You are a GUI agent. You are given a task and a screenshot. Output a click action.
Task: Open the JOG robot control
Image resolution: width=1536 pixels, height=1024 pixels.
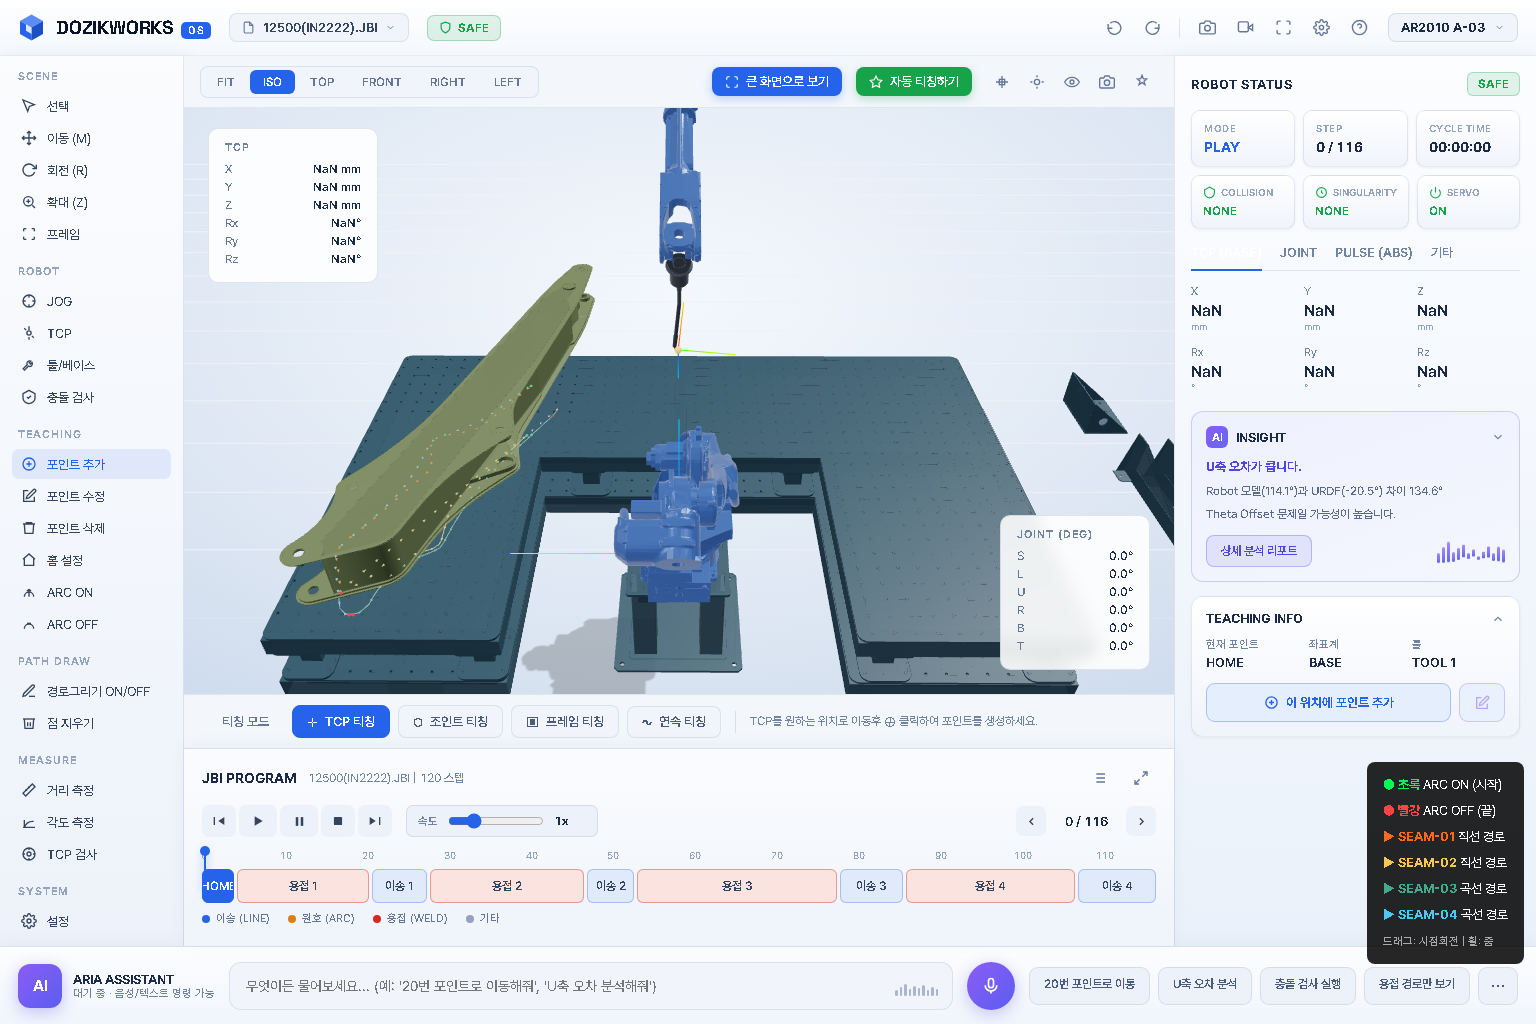click(x=91, y=301)
